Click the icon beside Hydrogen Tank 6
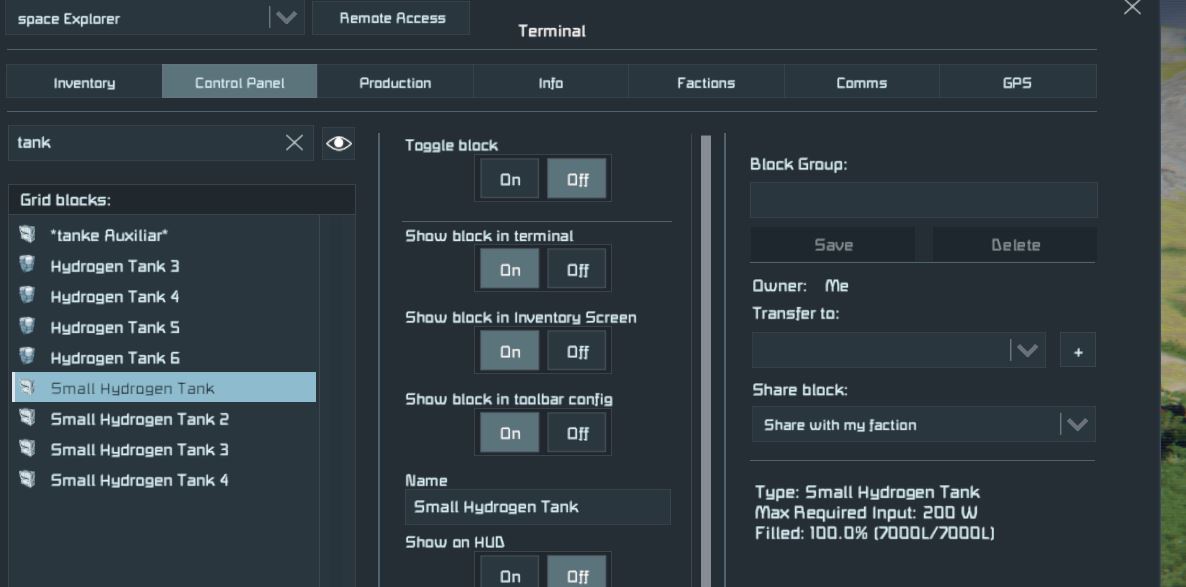Viewport: 1186px width, 587px height. click(x=27, y=357)
